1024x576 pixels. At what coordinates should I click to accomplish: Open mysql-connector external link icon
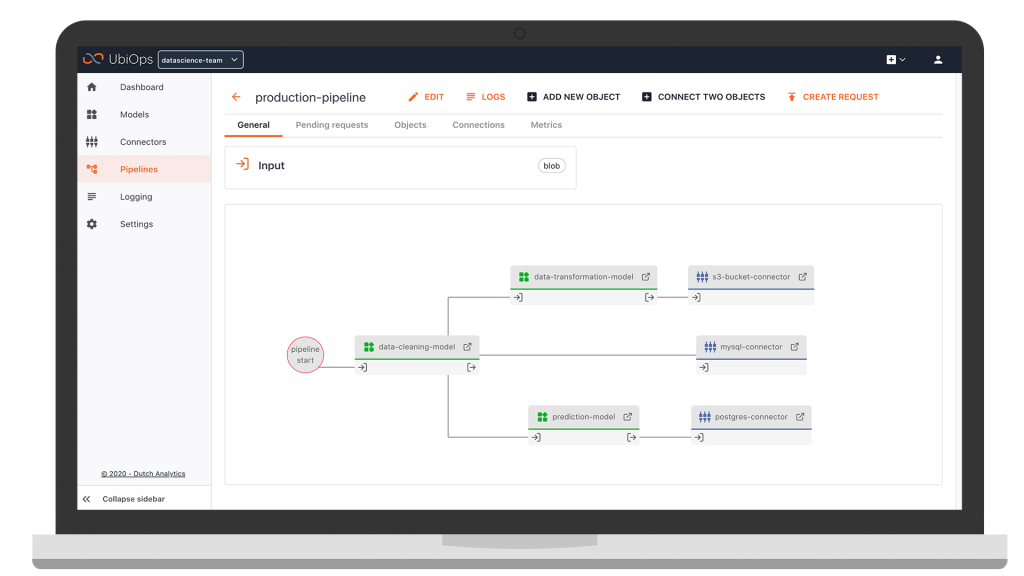tap(795, 347)
